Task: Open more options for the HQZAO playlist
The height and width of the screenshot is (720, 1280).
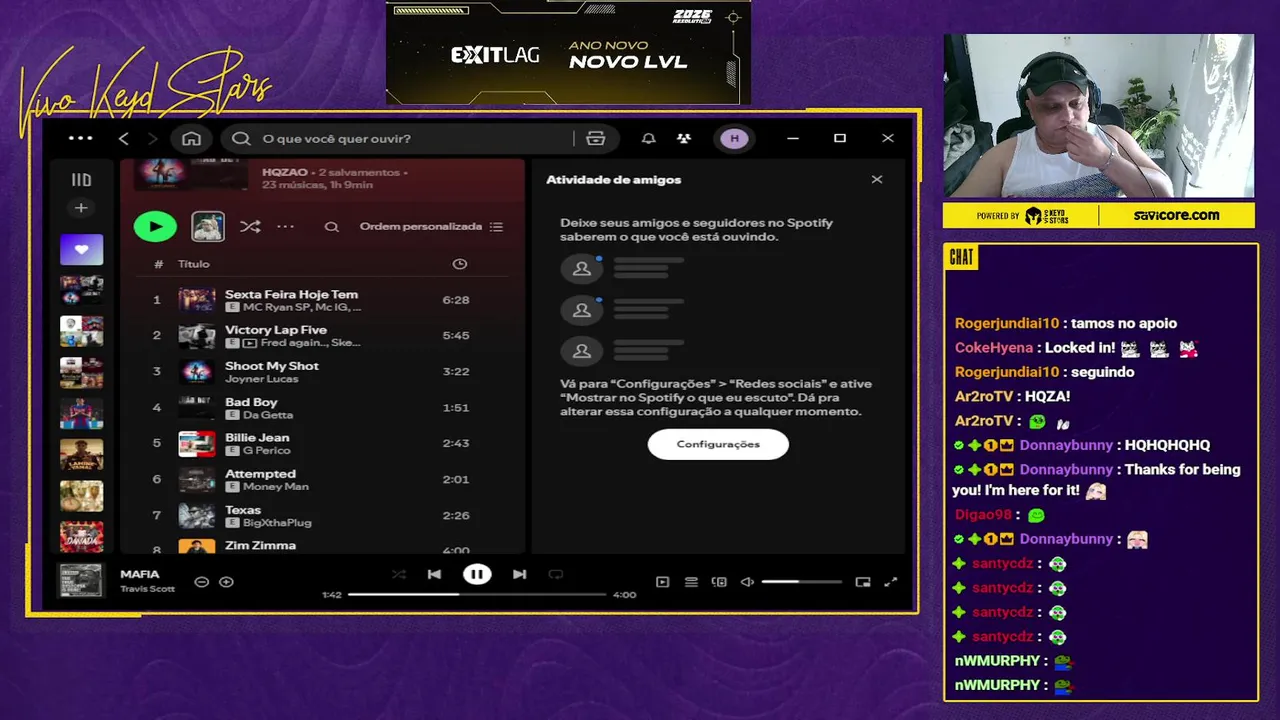Action: [286, 227]
